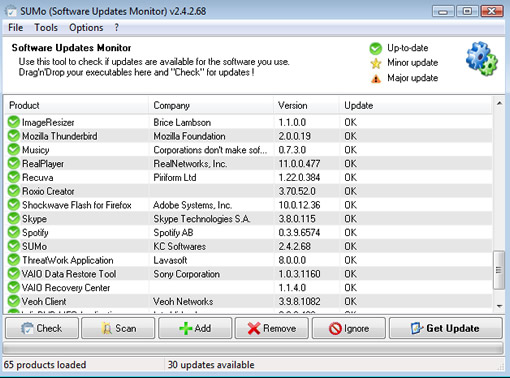
Task: Sort by the Company column header
Action: (x=211, y=105)
